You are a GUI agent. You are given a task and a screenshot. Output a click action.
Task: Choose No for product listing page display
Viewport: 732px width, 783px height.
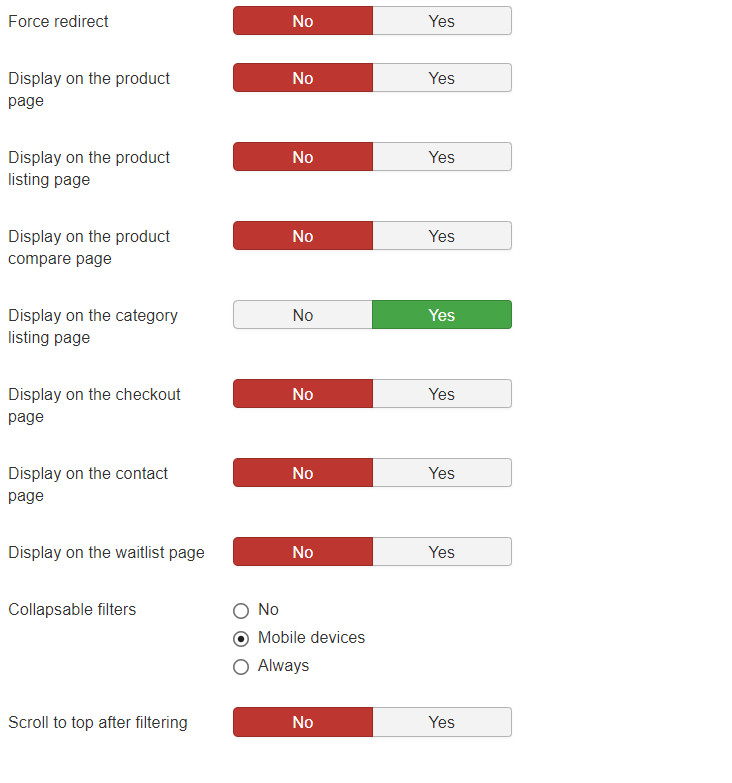303,157
